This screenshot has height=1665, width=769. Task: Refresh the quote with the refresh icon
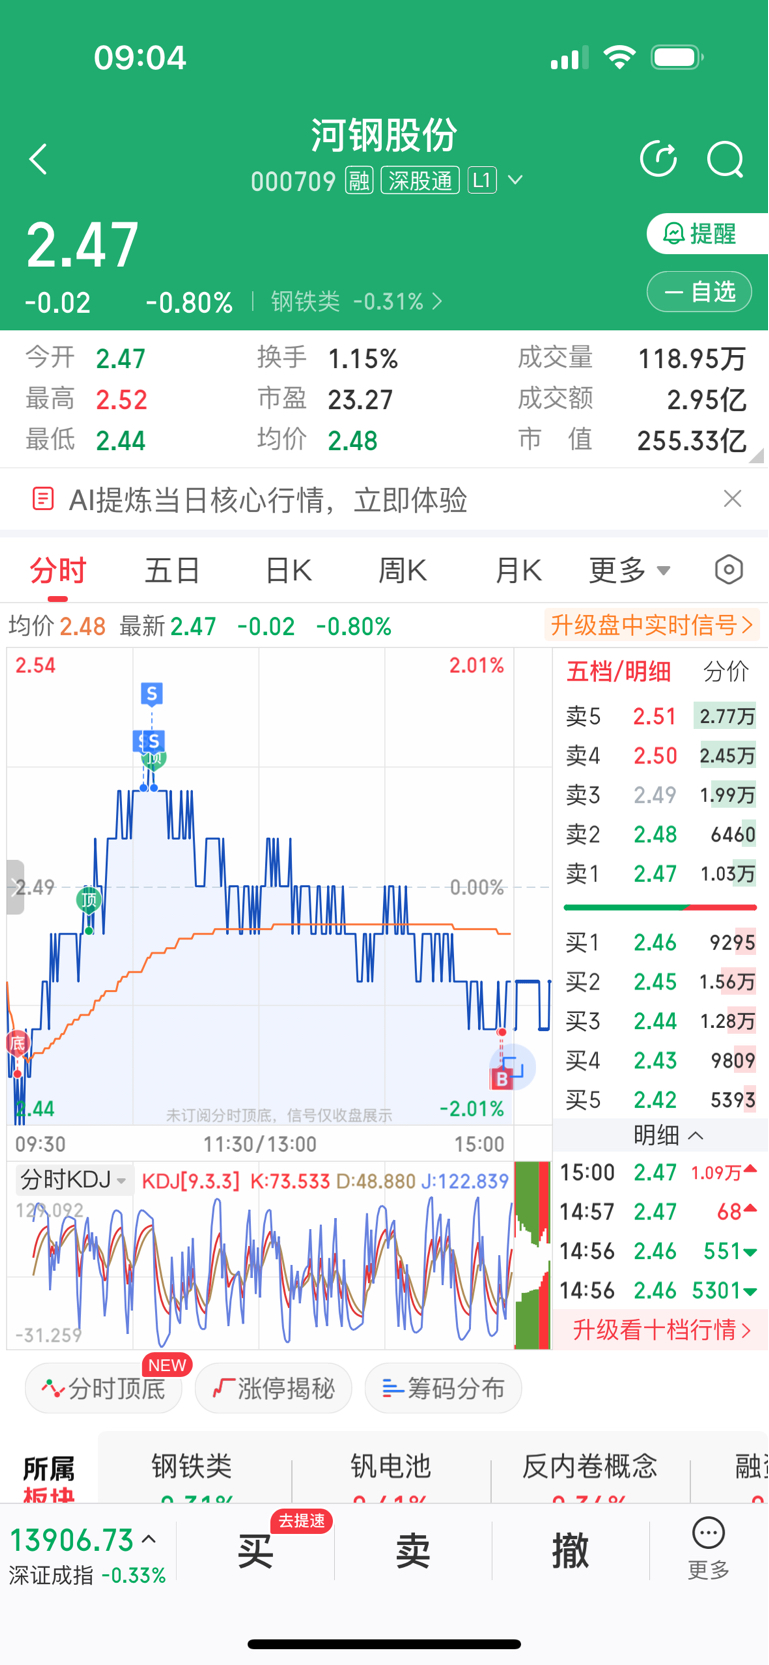658,158
